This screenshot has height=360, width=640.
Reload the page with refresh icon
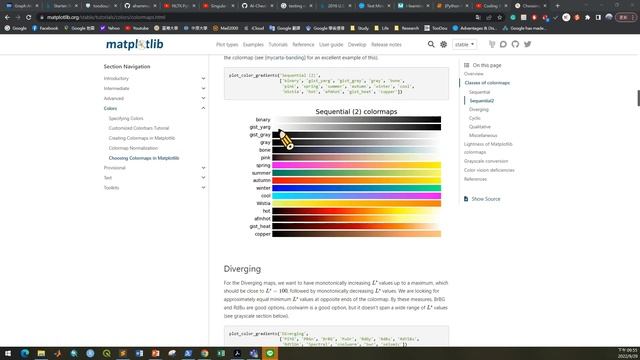pos(29,17)
